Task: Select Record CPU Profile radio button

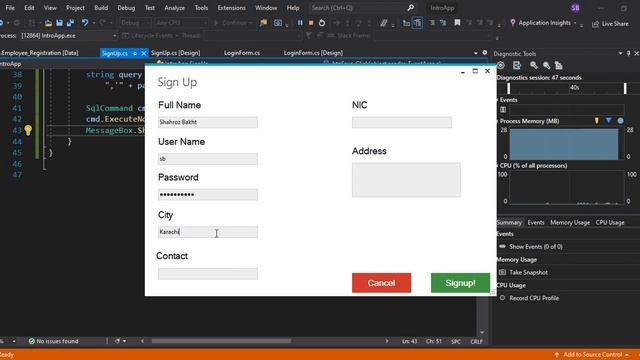Action: (x=502, y=298)
